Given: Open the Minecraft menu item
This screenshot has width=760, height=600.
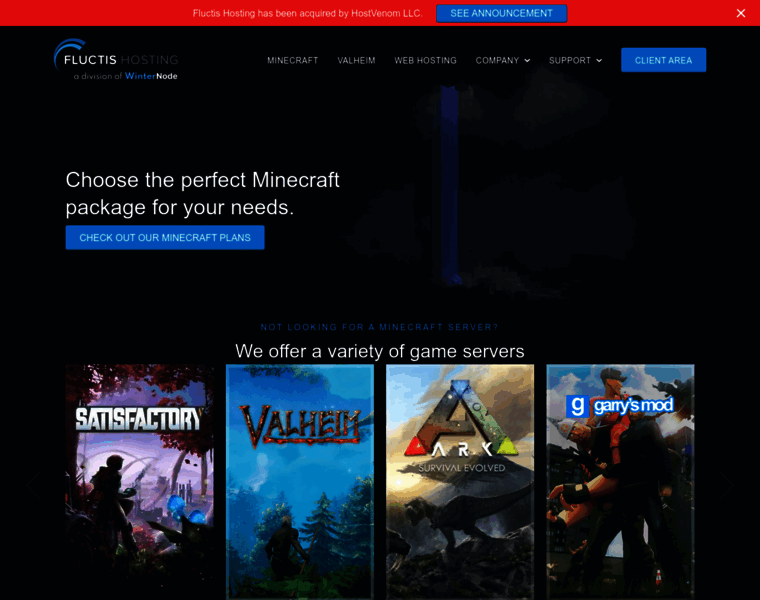Looking at the screenshot, I should [292, 60].
